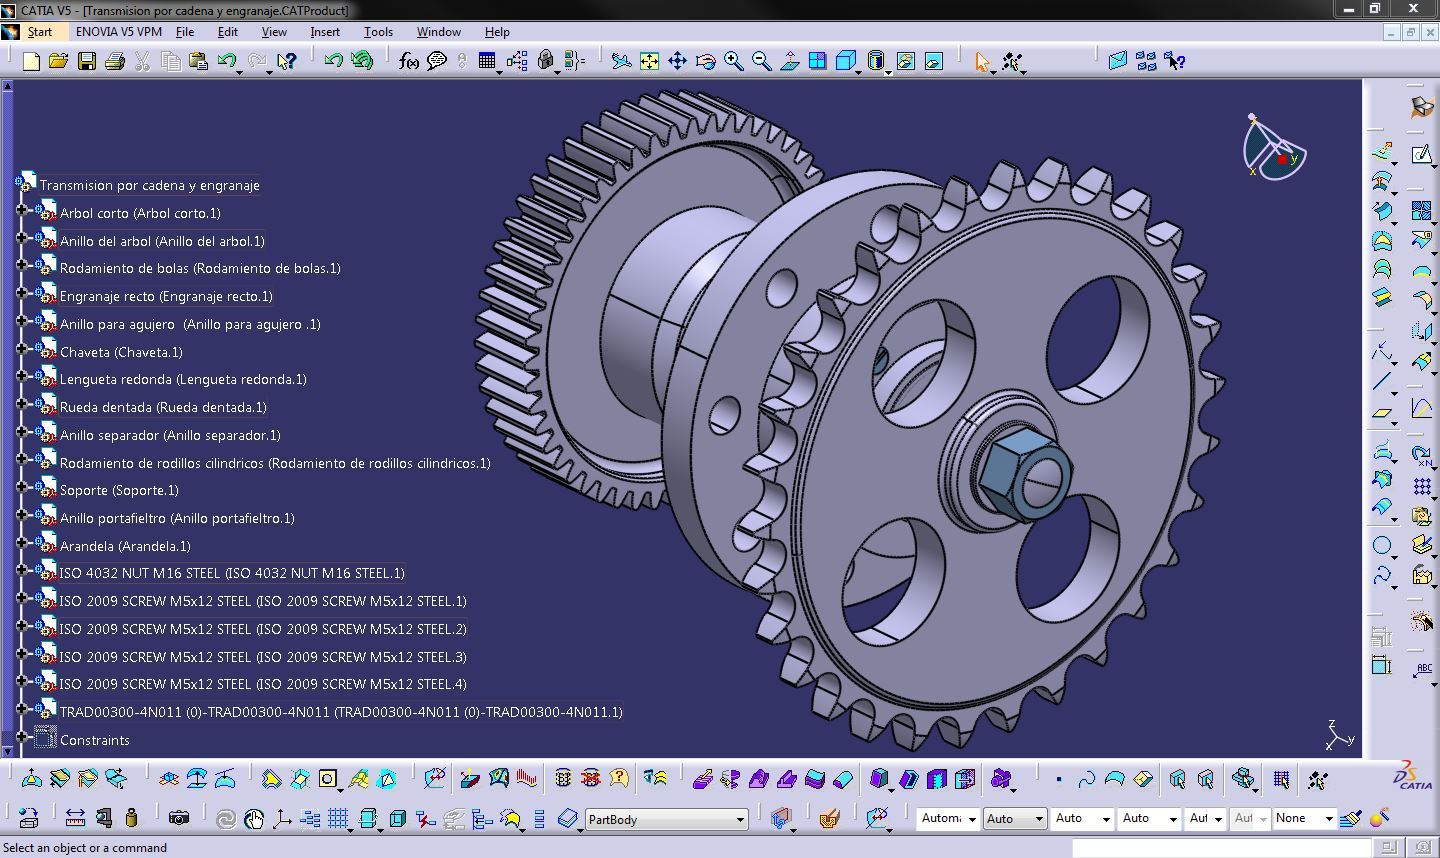Viewport: 1440px width, 858px height.
Task: Click the Send mail envelope icon
Action: [1118, 62]
